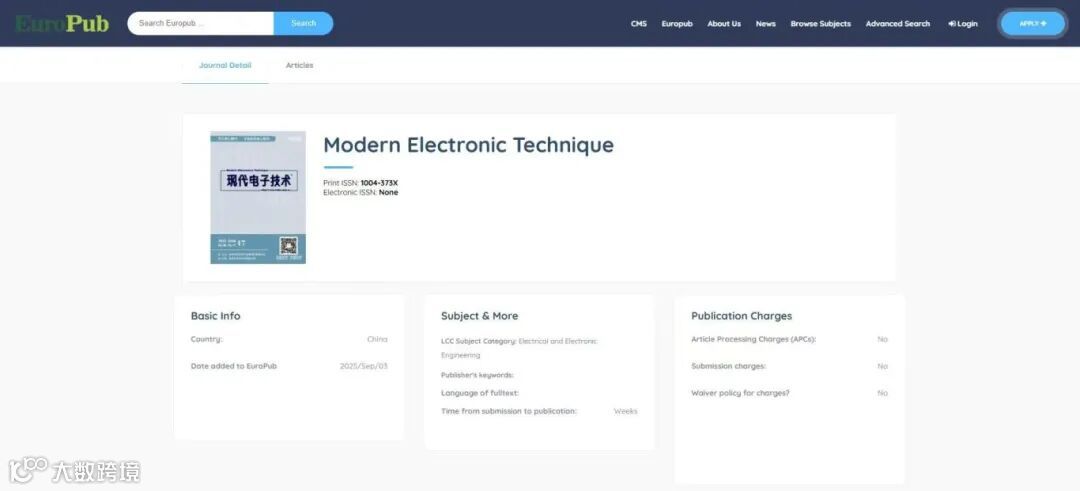Image resolution: width=1080 pixels, height=491 pixels.
Task: Click the Country value China
Action: pyautogui.click(x=377, y=339)
